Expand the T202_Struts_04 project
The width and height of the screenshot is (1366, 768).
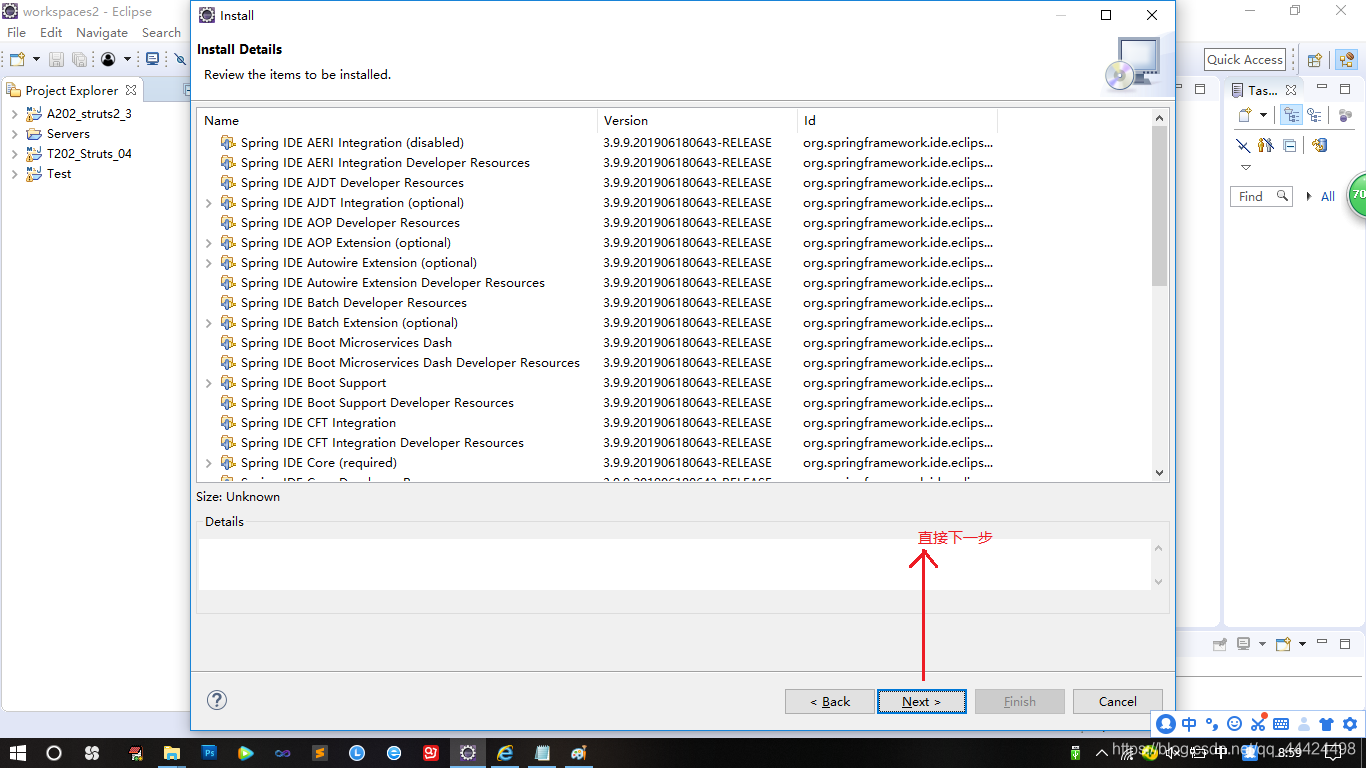14,154
